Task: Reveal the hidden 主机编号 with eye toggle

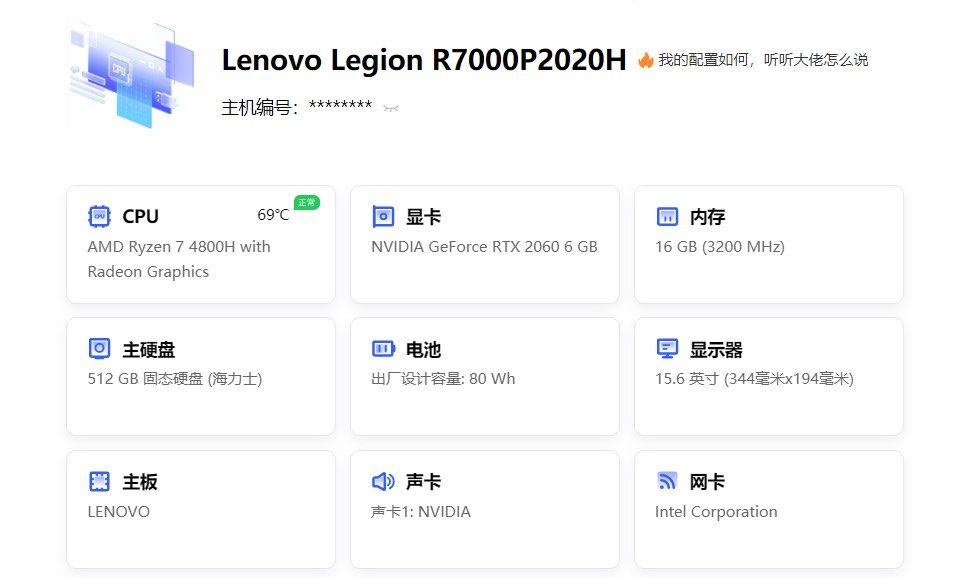Action: pyautogui.click(x=389, y=108)
